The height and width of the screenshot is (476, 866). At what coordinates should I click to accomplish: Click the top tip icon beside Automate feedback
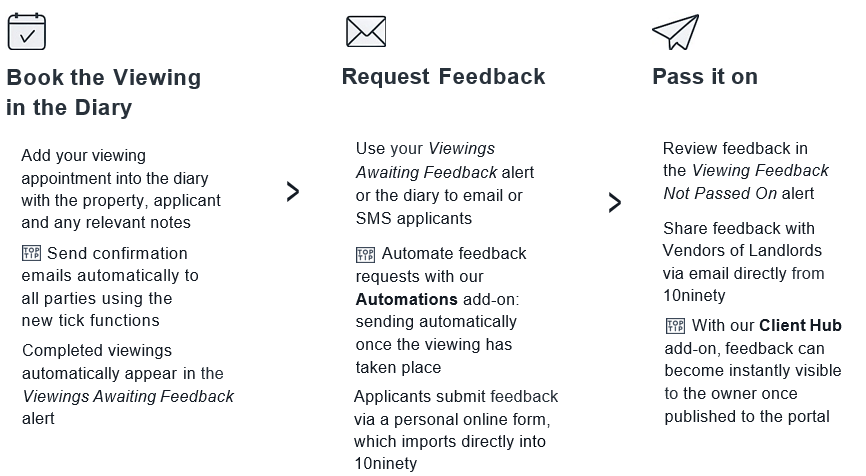point(366,254)
